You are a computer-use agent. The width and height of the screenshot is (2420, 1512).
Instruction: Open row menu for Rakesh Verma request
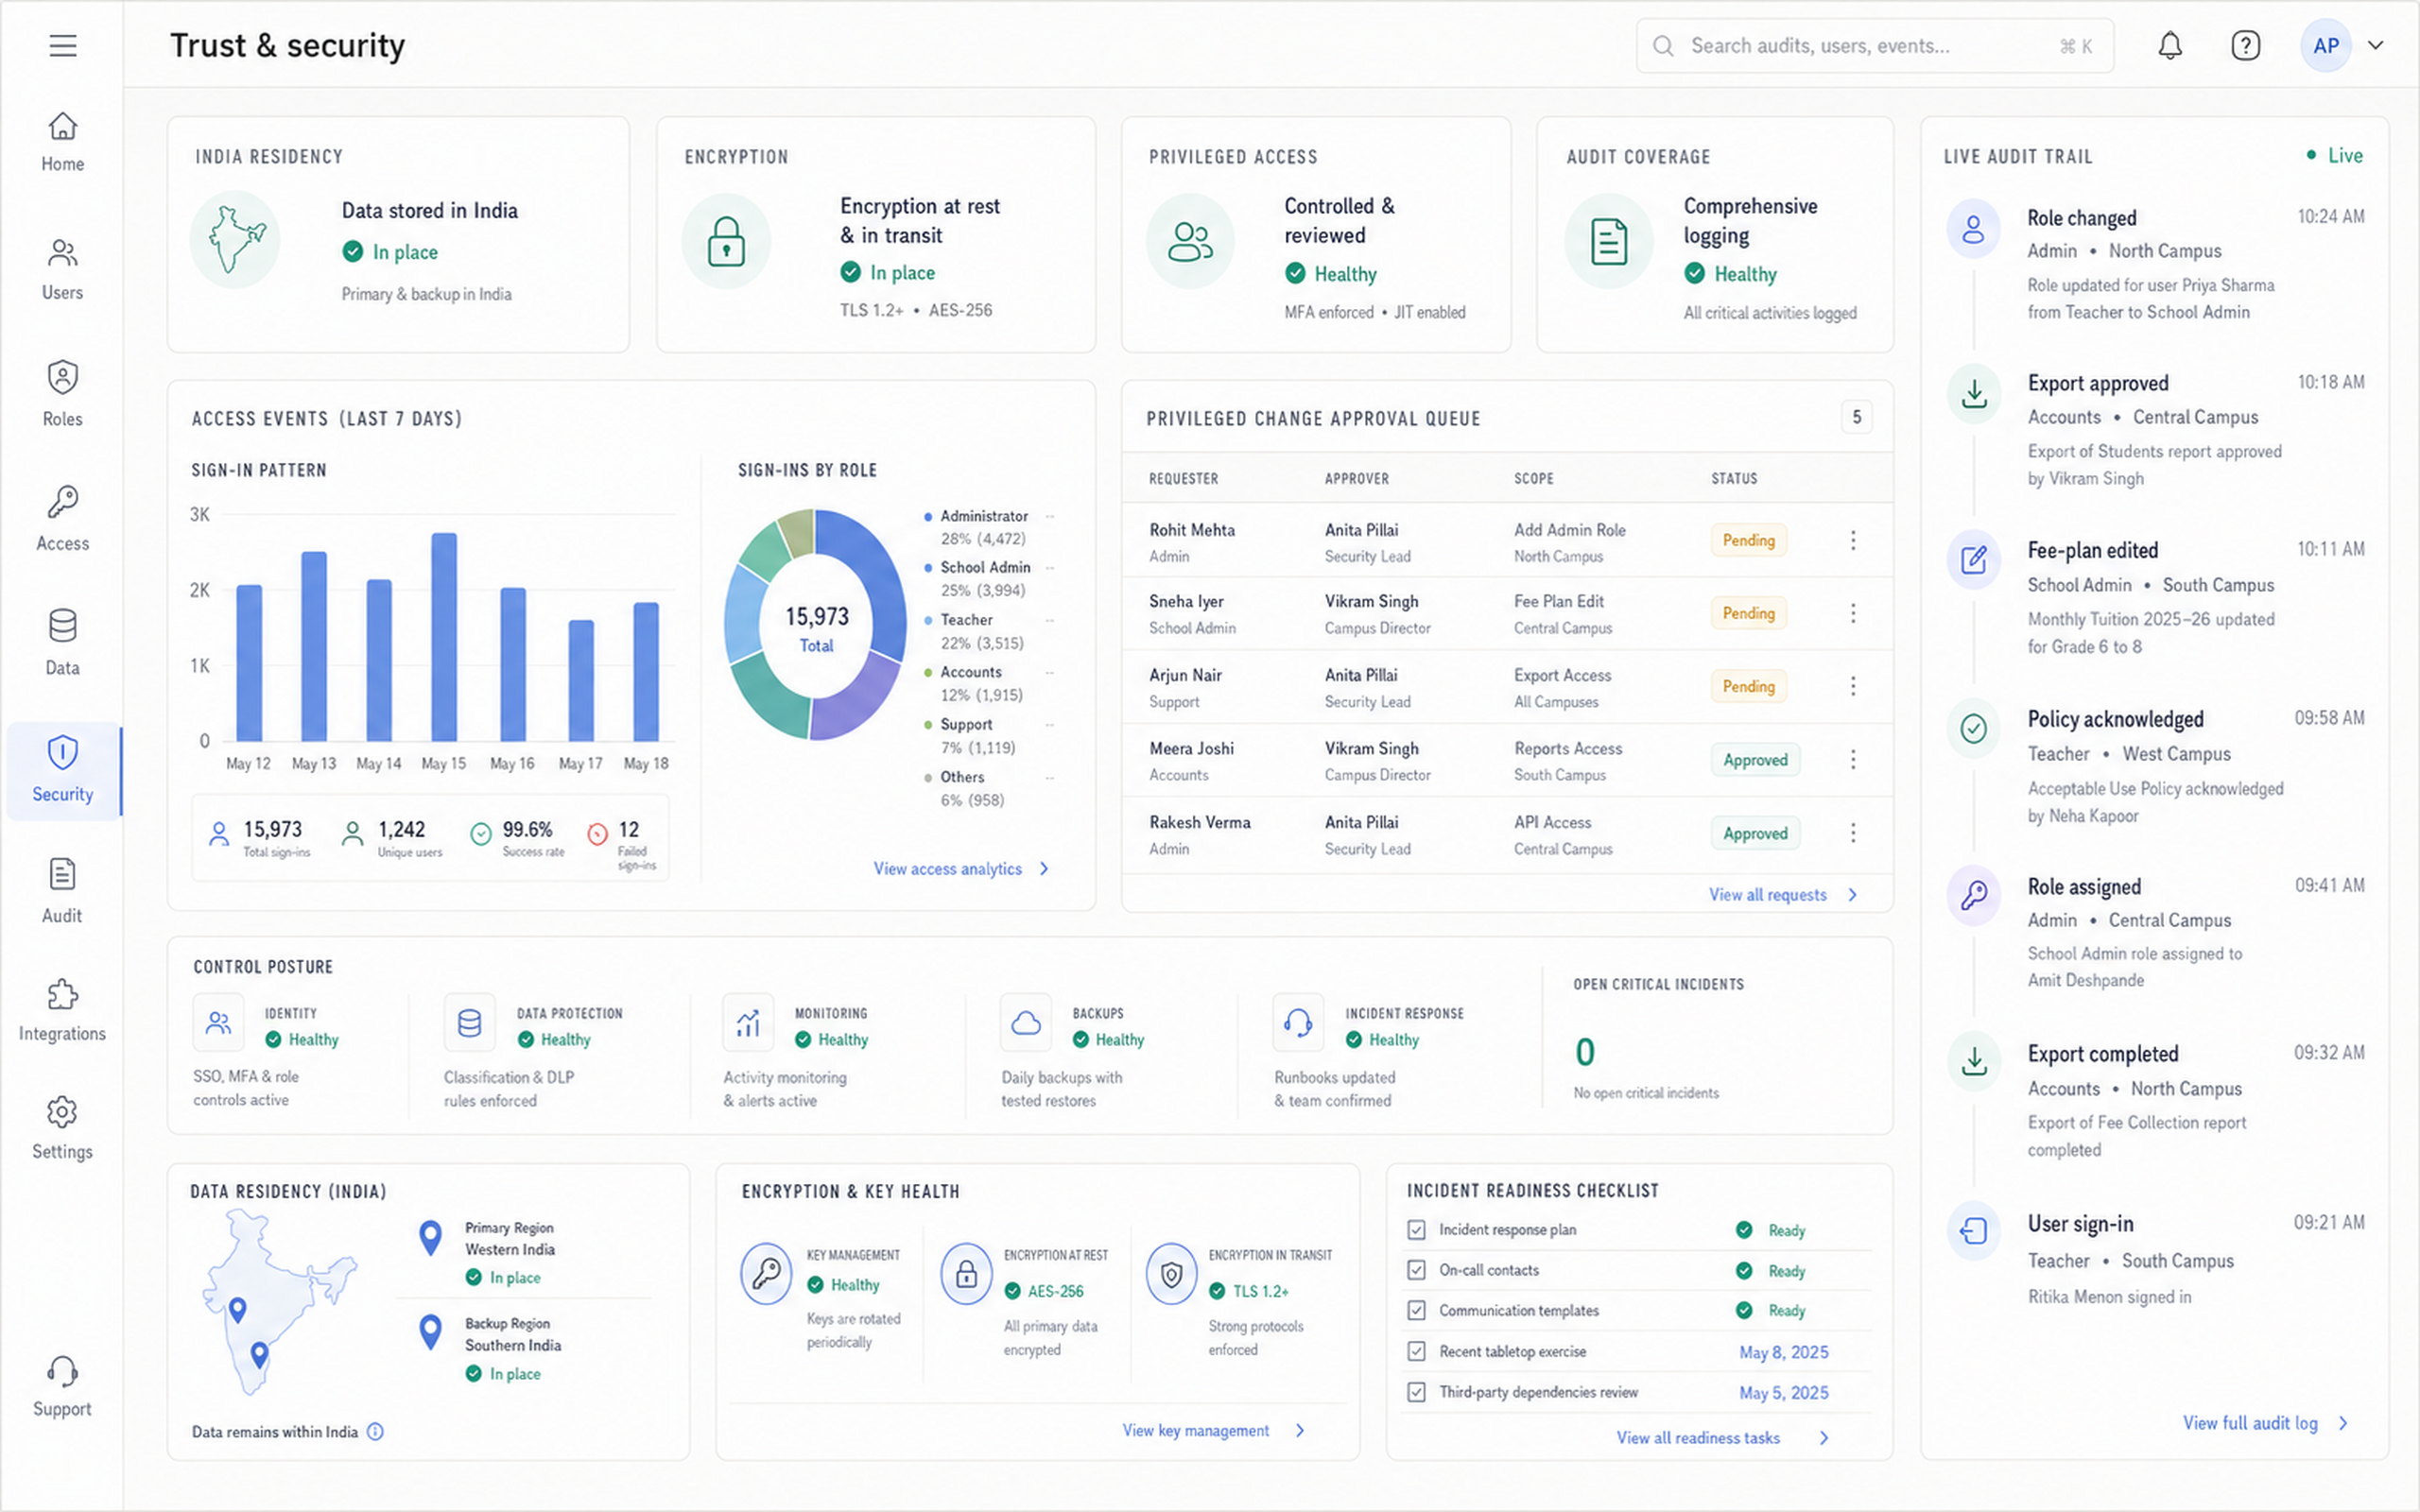pos(1853,833)
